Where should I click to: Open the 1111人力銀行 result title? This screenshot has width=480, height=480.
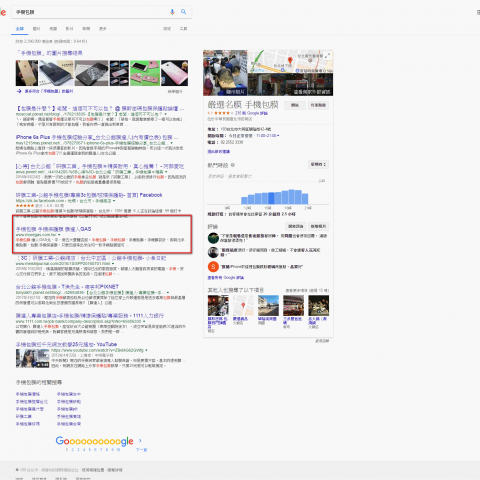90,316
